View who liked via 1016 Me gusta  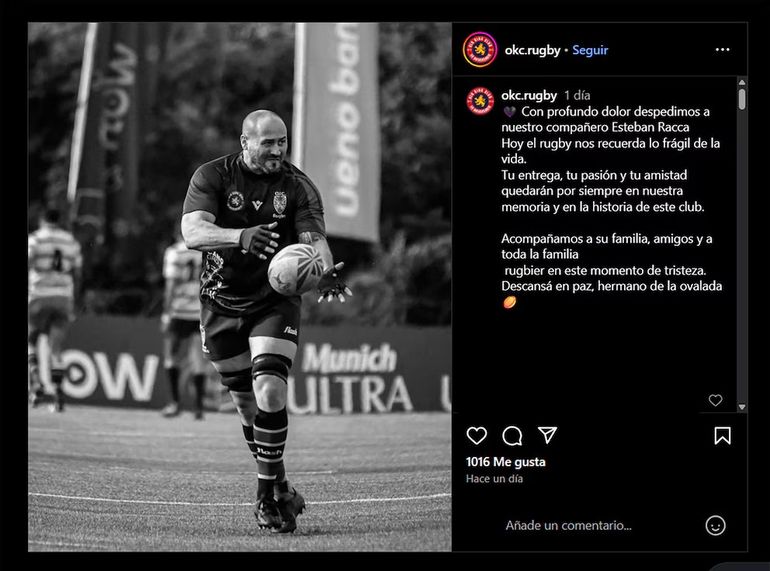[506, 462]
